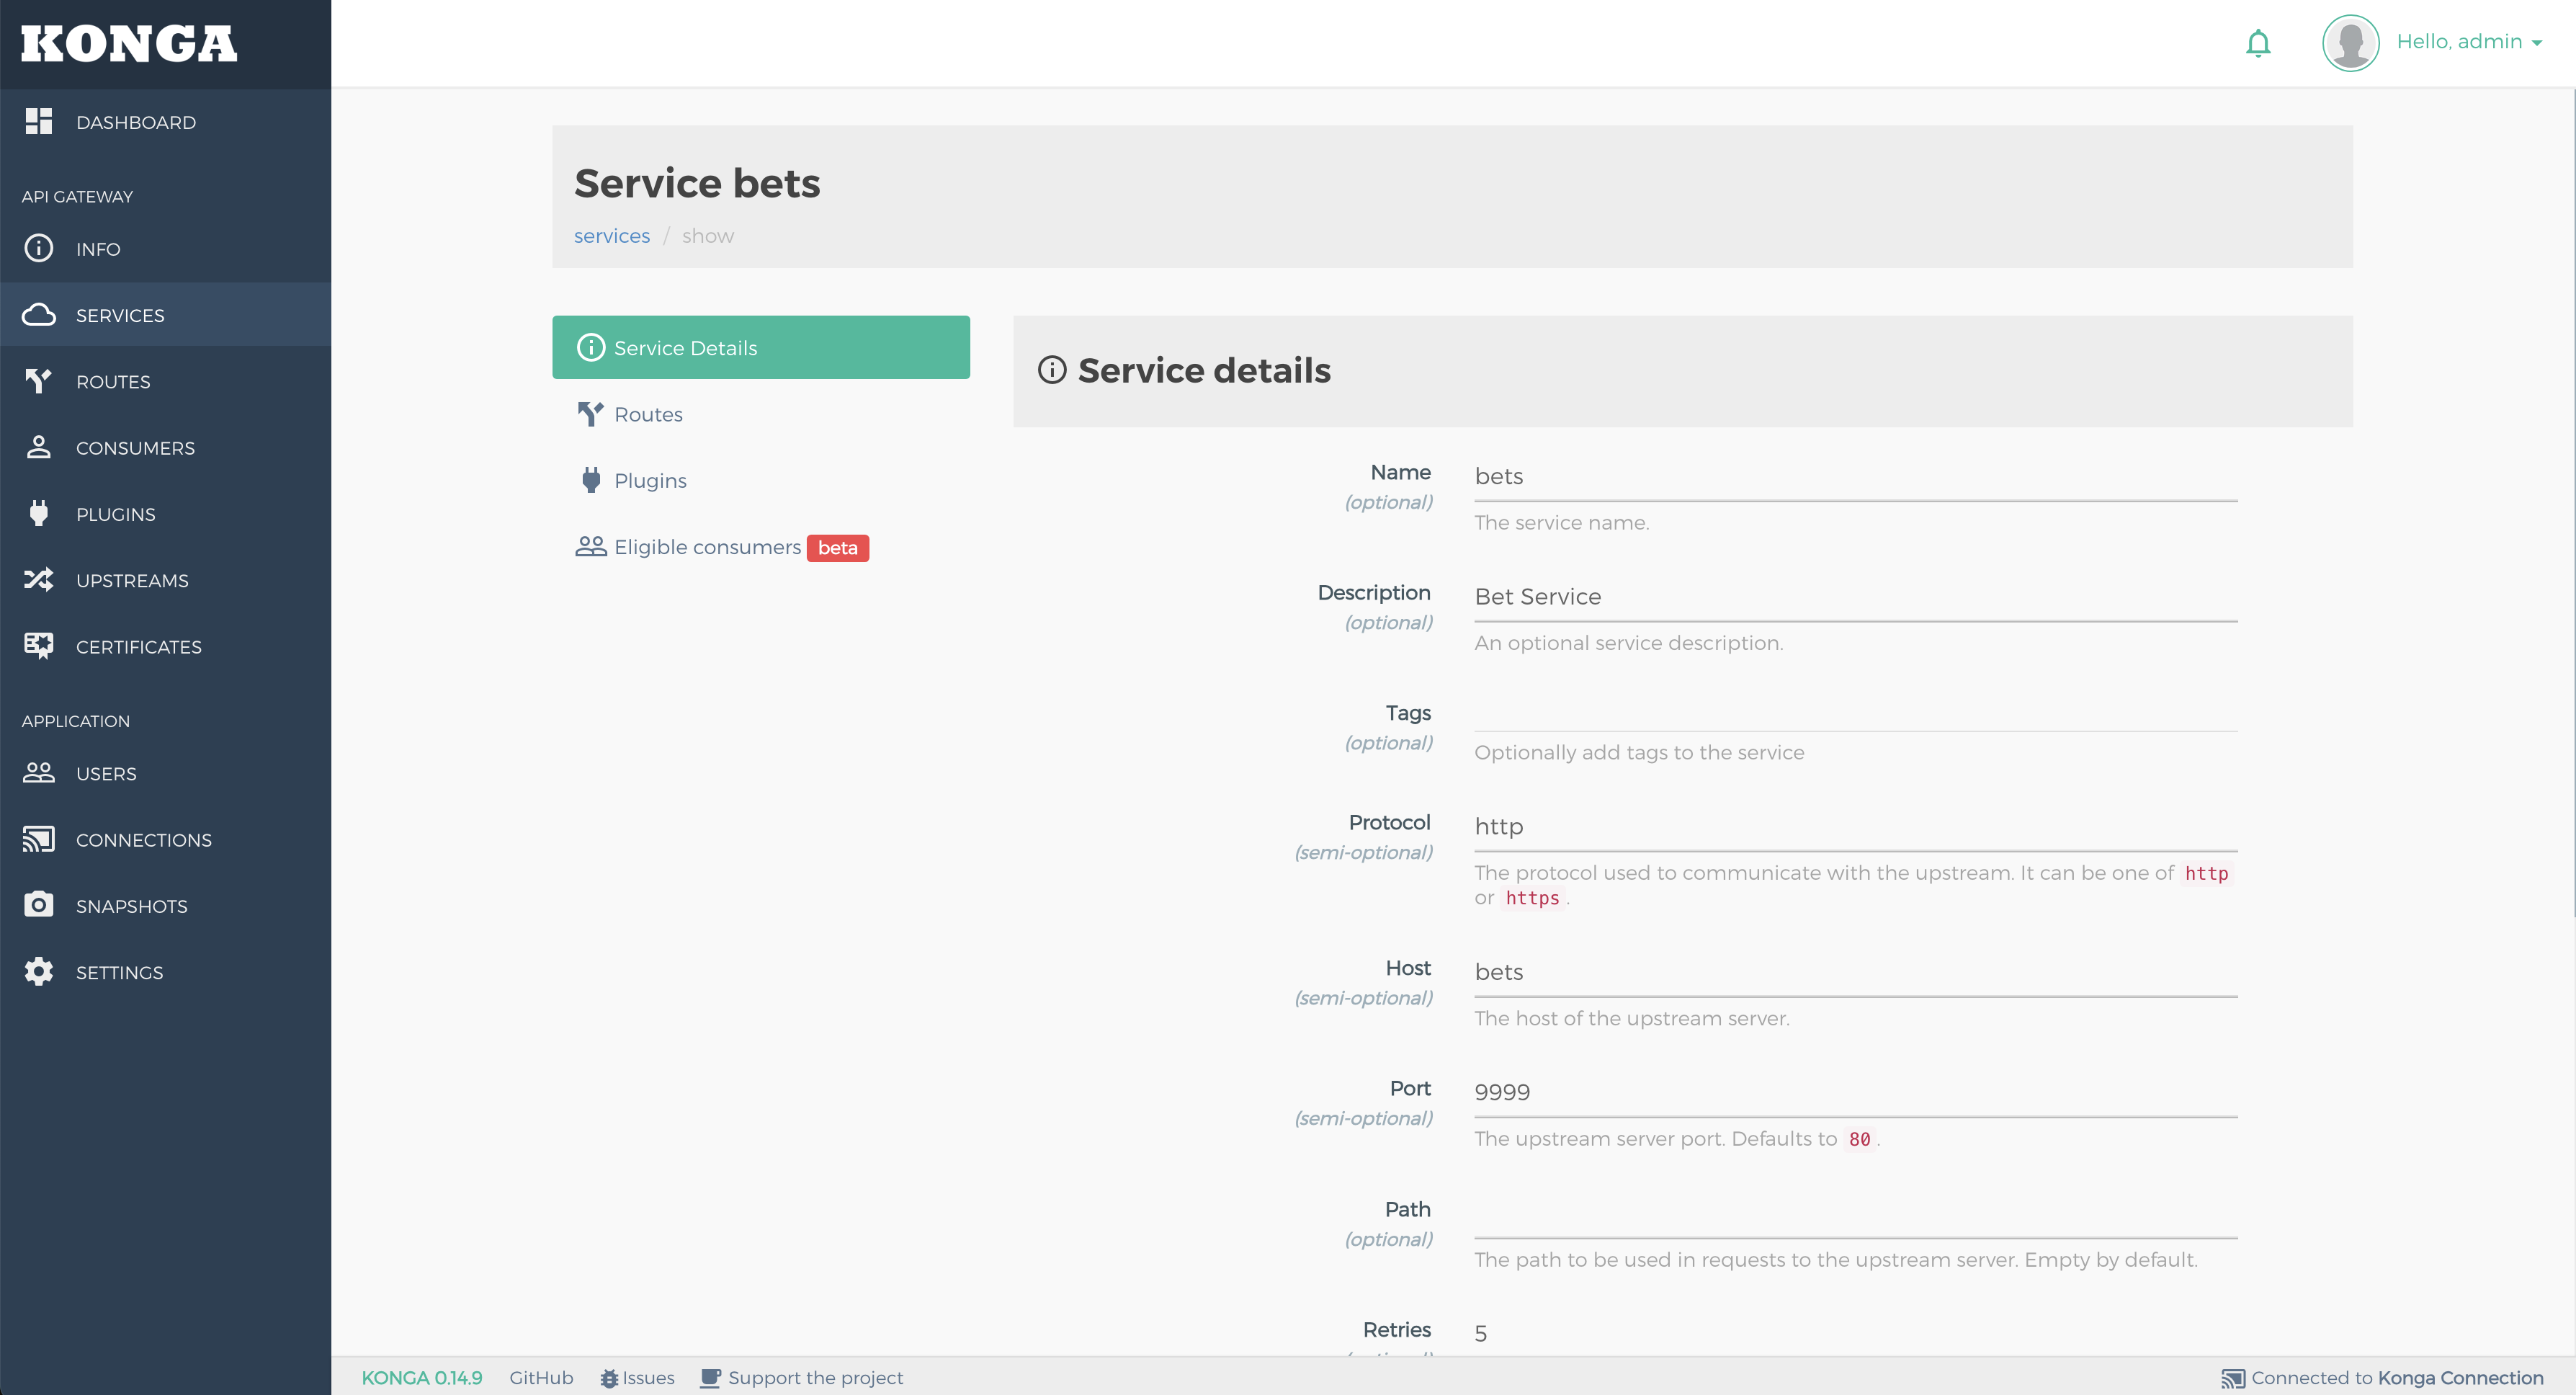Screen dimensions: 2576x1395
Task: Open Consumers via the person icon
Action: (39, 447)
